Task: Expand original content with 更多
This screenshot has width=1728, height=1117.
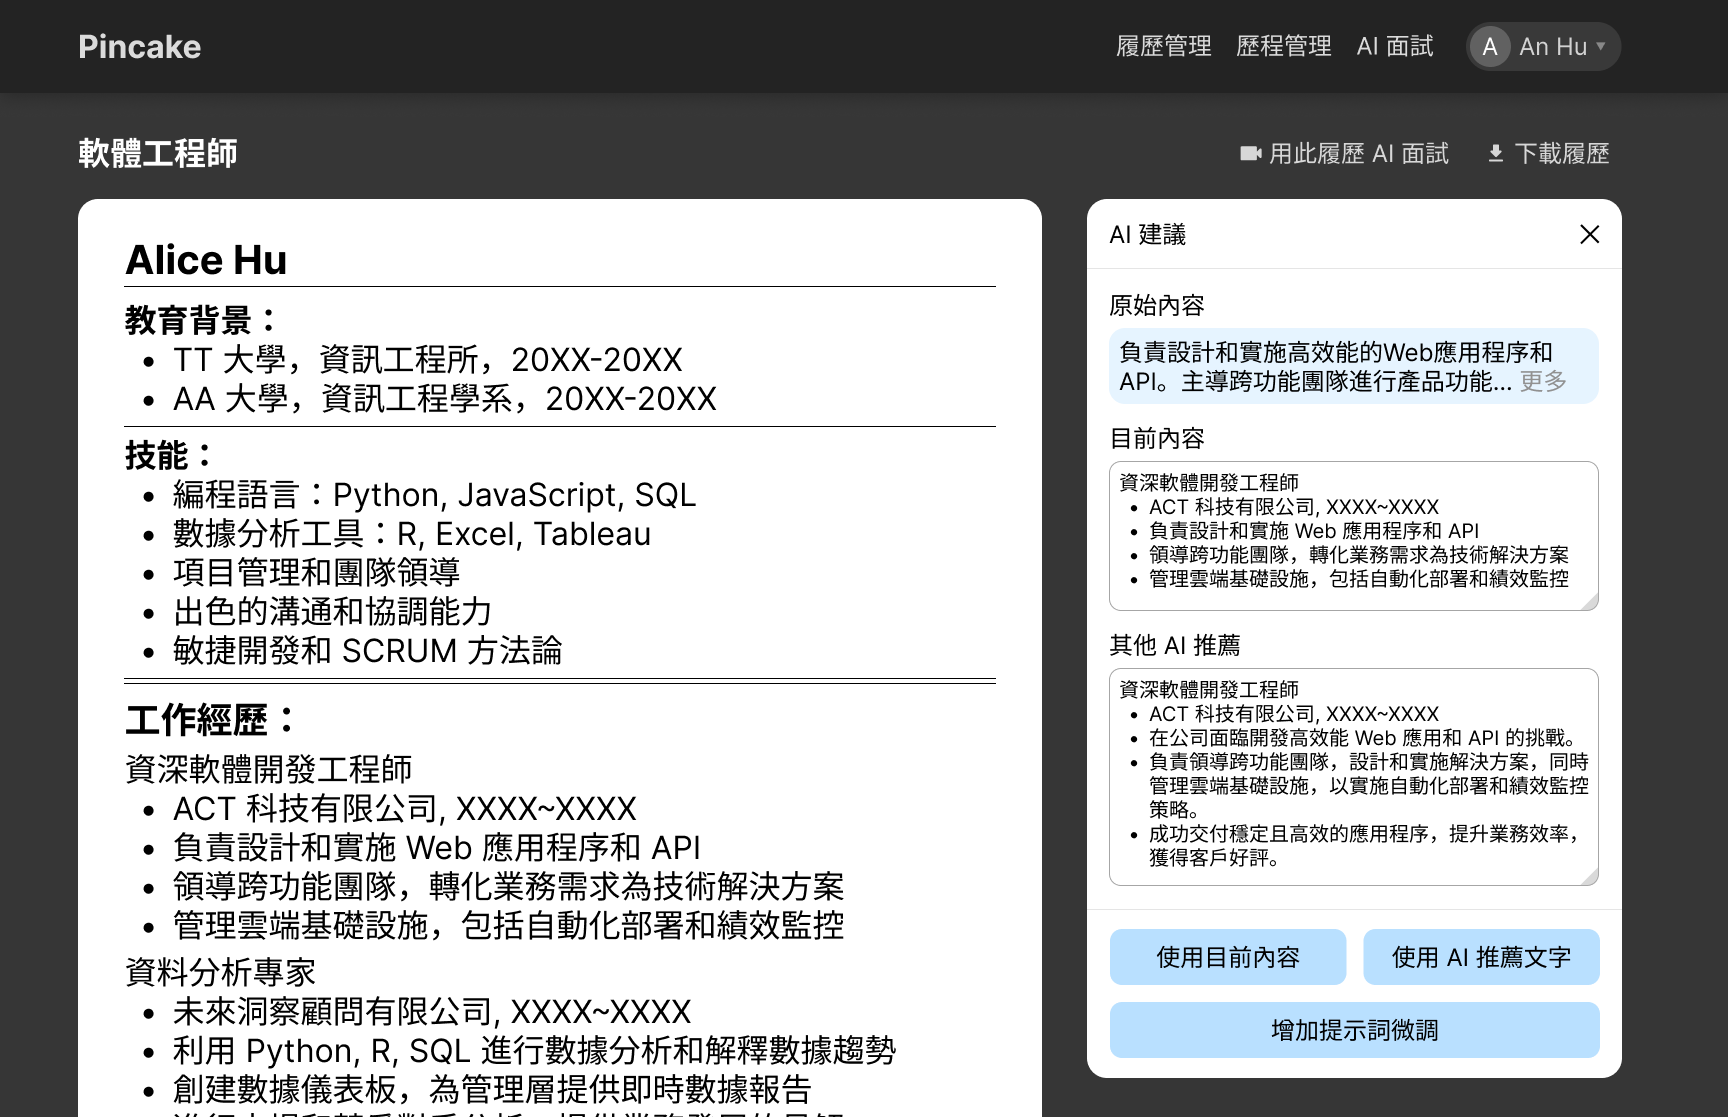Action: pyautogui.click(x=1543, y=381)
